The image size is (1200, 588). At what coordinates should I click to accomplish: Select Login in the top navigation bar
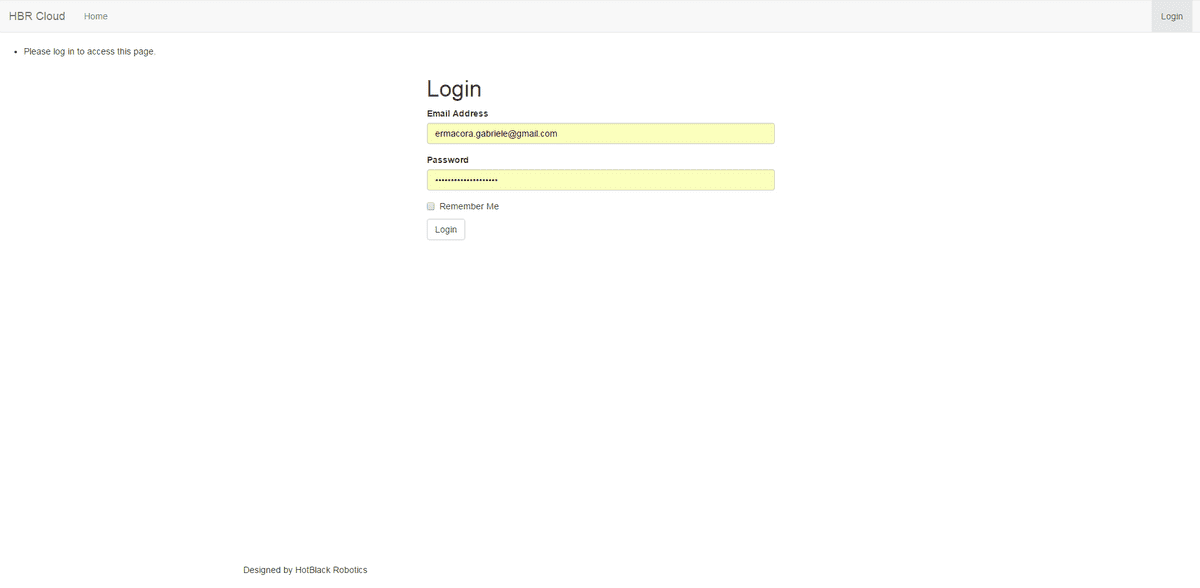[x=1171, y=16]
